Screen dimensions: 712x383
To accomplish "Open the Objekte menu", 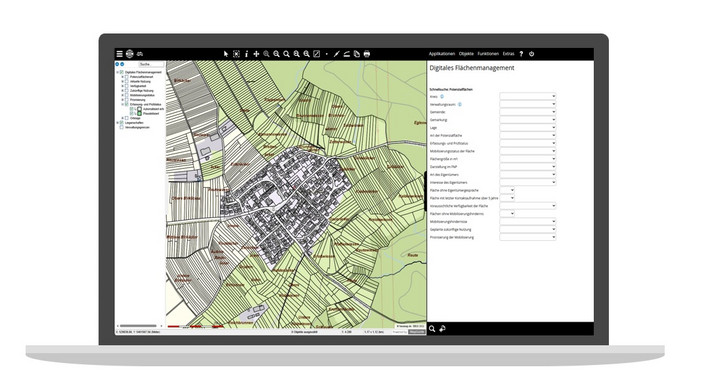I will (466, 54).
